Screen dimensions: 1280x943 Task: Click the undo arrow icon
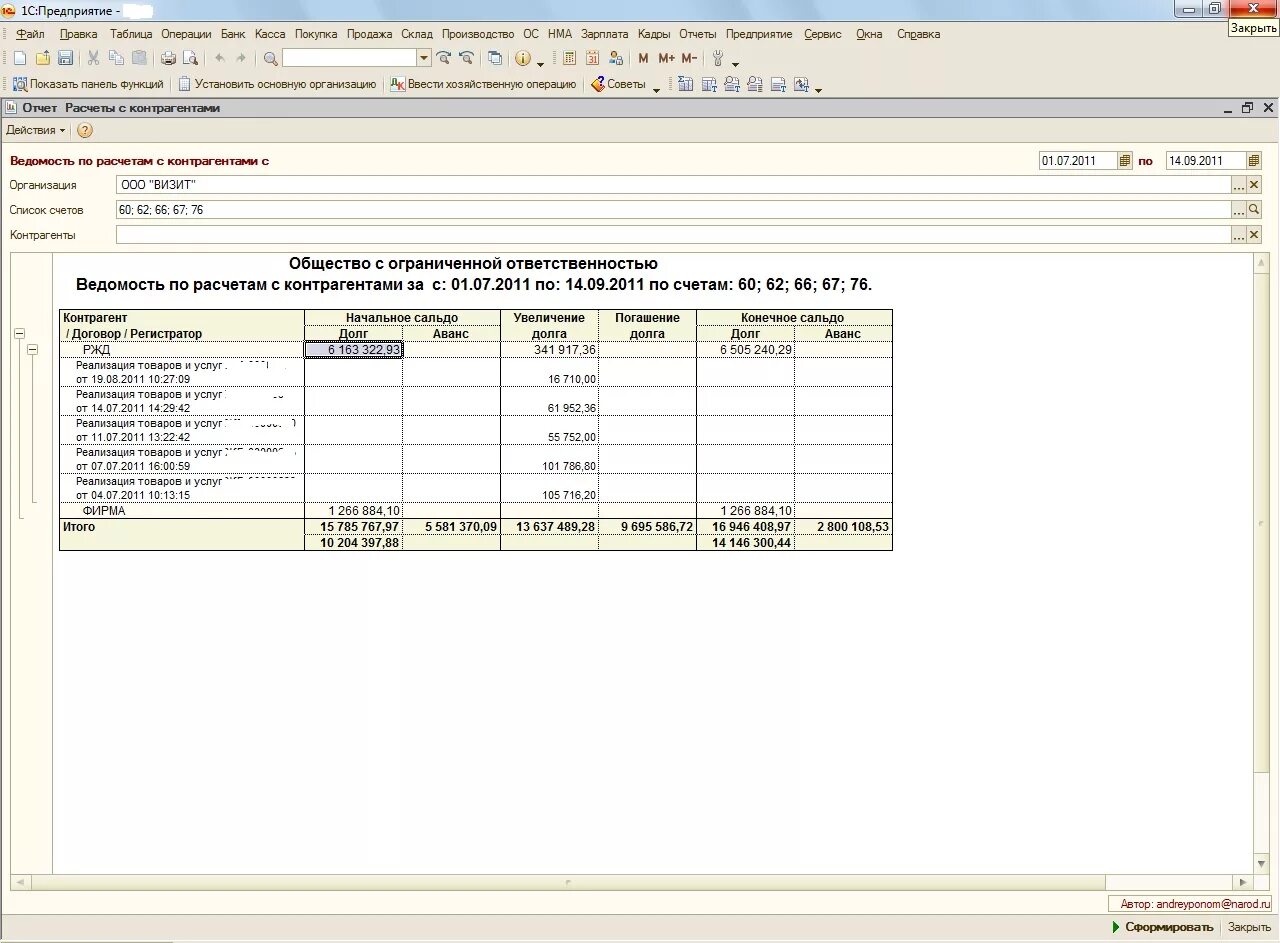point(219,58)
